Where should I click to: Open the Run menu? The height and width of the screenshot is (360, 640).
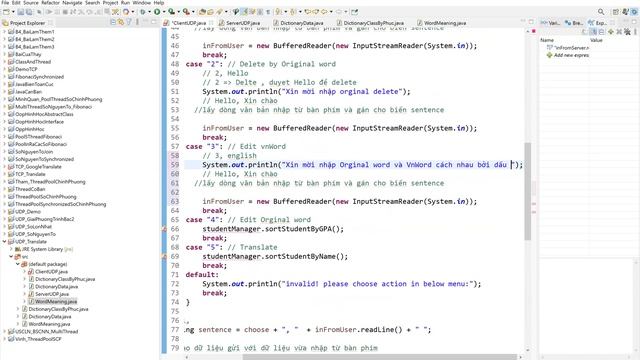pos(125,2)
